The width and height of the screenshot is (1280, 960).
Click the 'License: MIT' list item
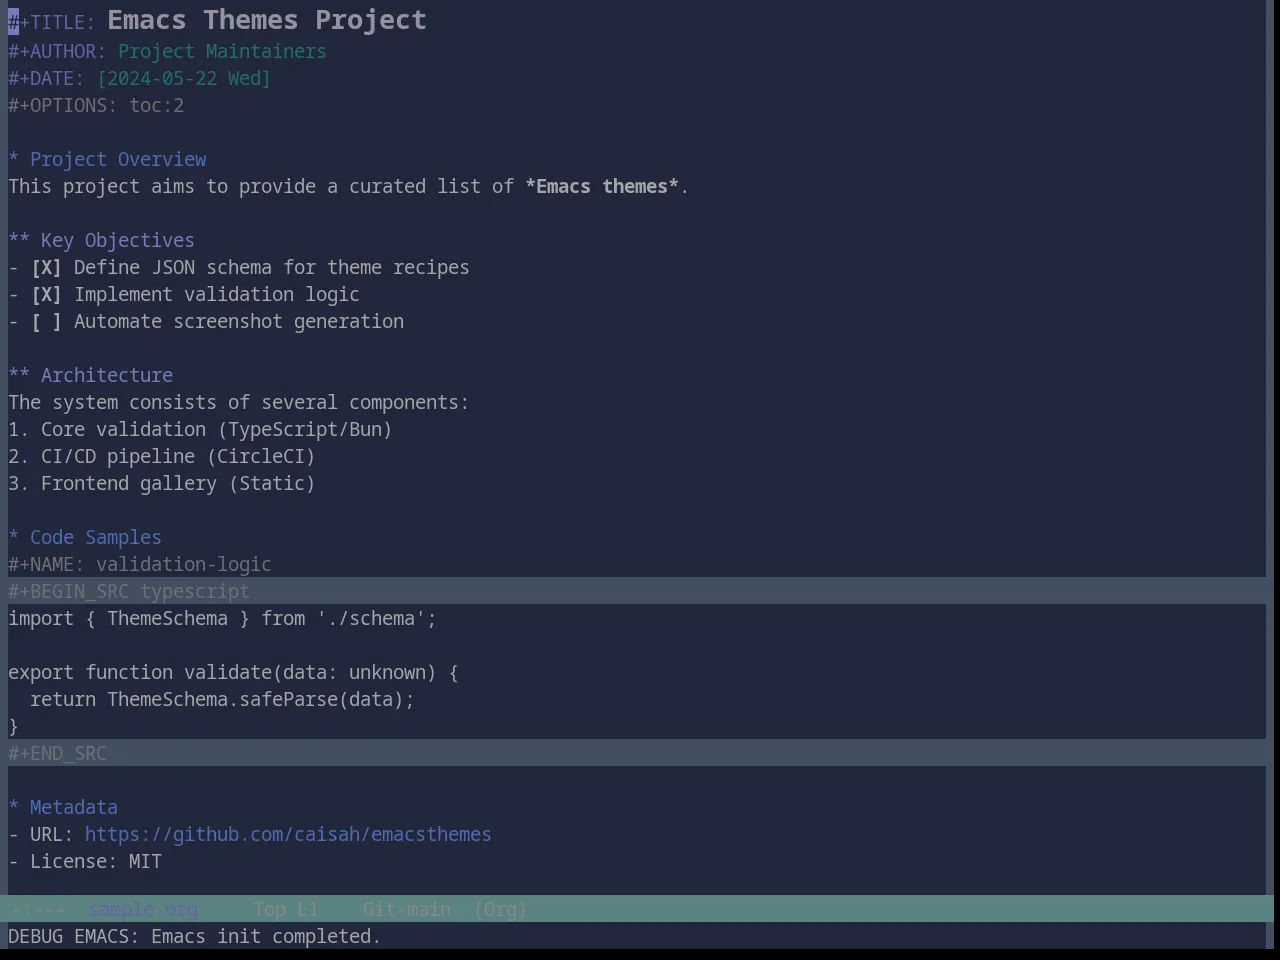pos(85,861)
